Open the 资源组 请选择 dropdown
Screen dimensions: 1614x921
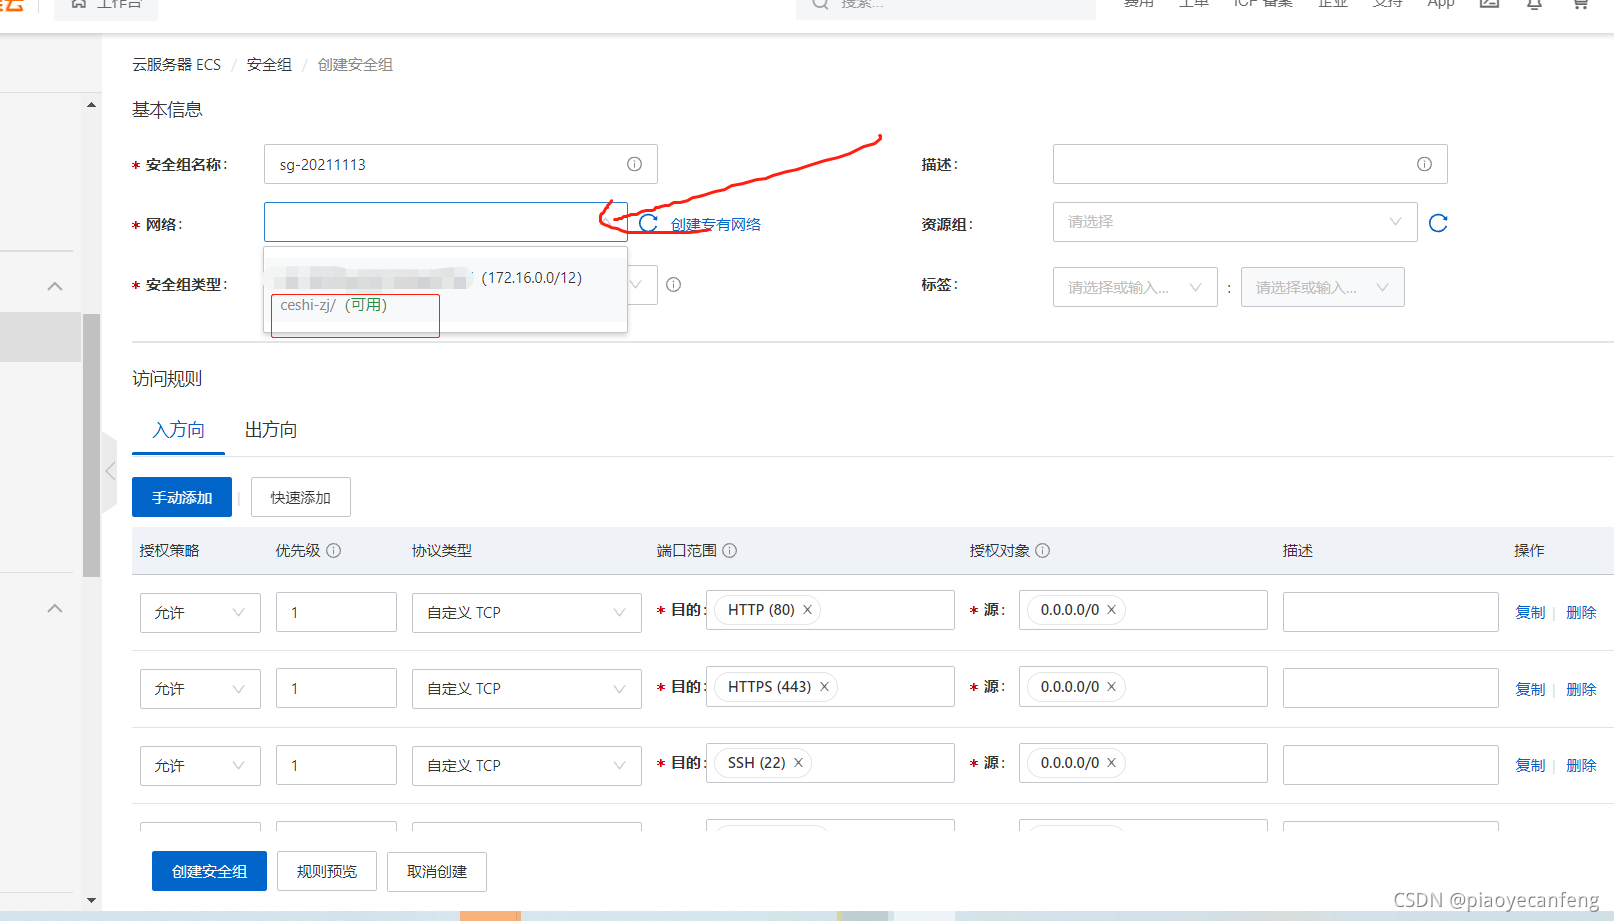pyautogui.click(x=1235, y=222)
